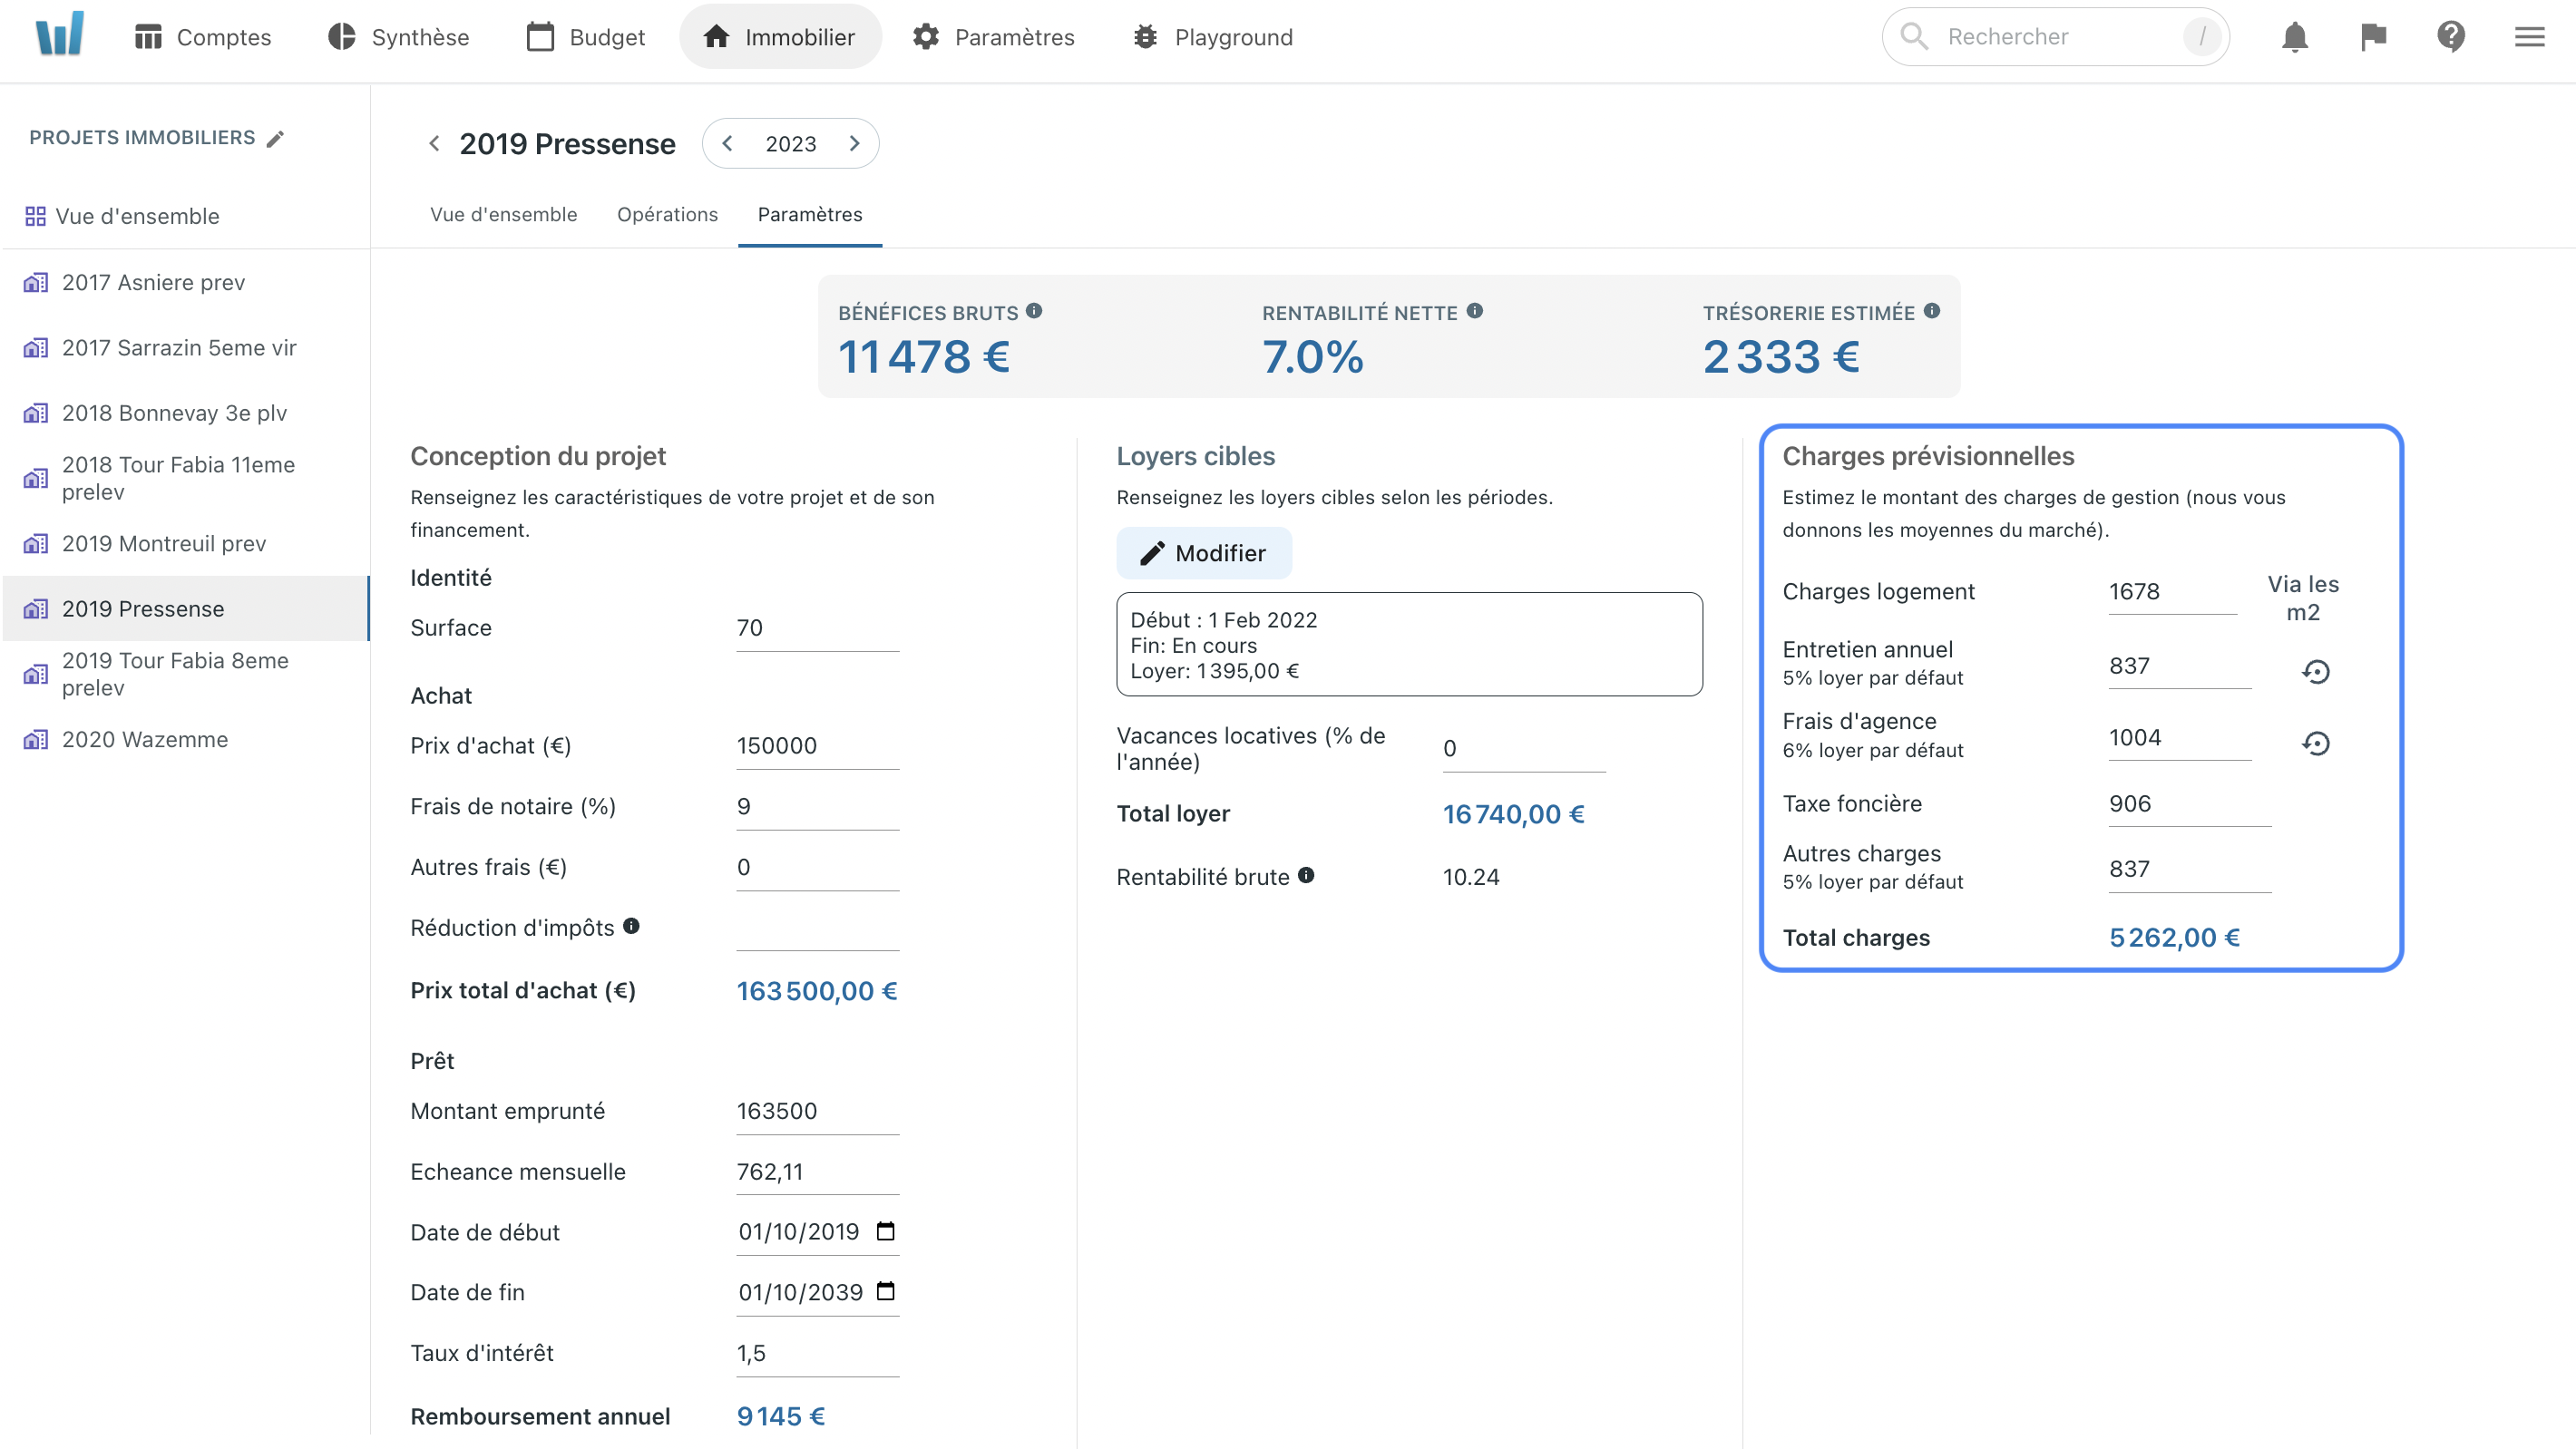Click the Taxe foncière input field
The height and width of the screenshot is (1449, 2576).
point(2188,804)
